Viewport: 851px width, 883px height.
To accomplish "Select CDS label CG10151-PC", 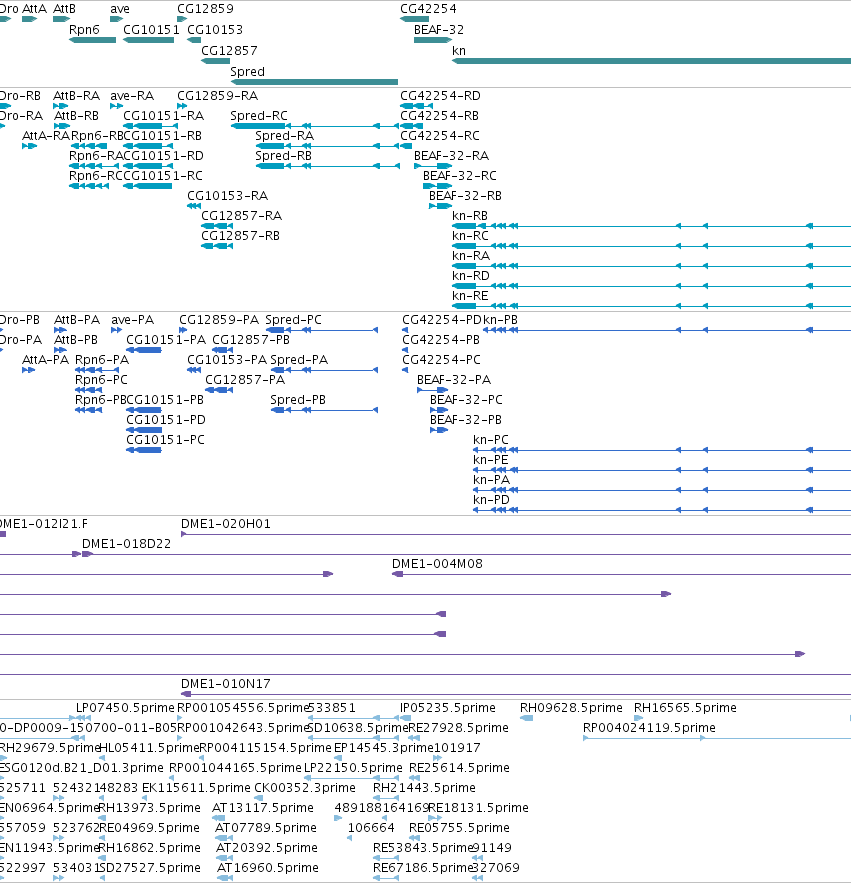I will 166,440.
